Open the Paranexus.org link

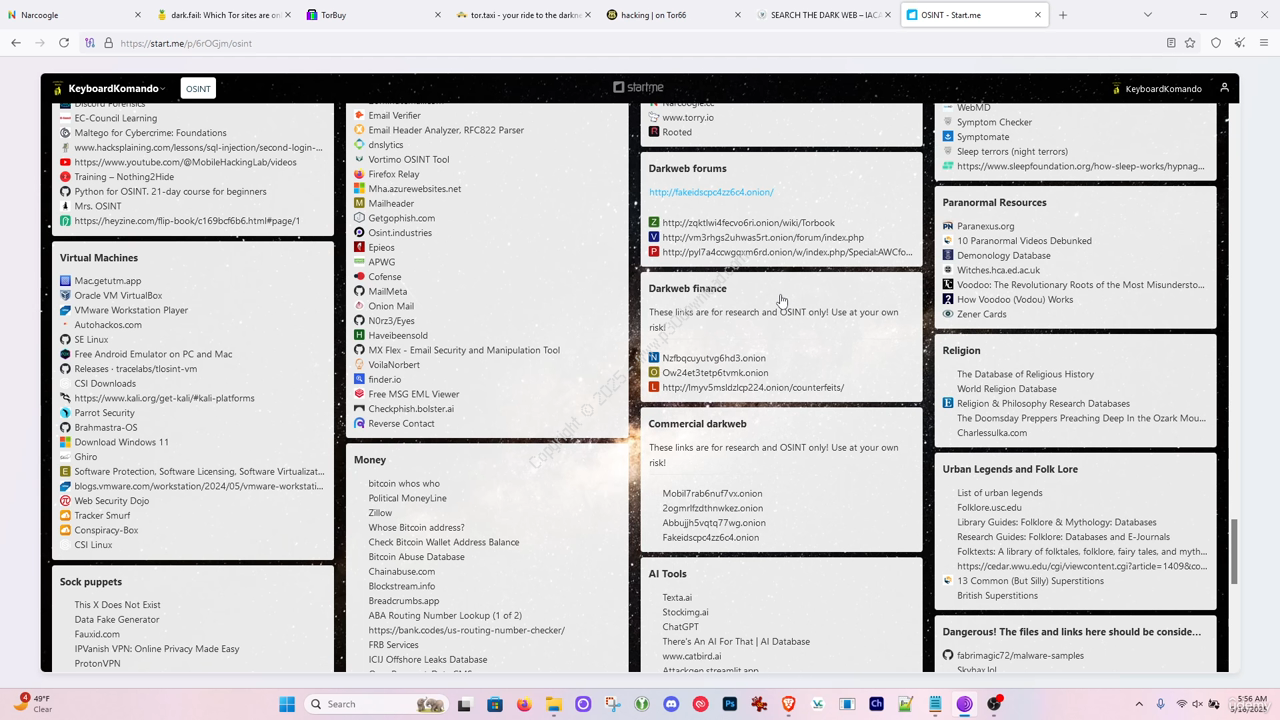[x=985, y=226]
